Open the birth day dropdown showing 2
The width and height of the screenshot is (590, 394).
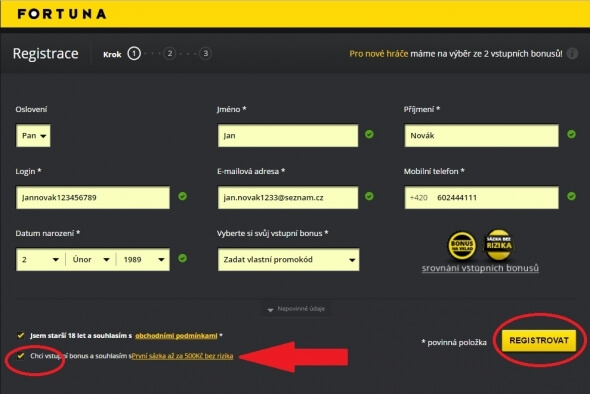coord(41,260)
